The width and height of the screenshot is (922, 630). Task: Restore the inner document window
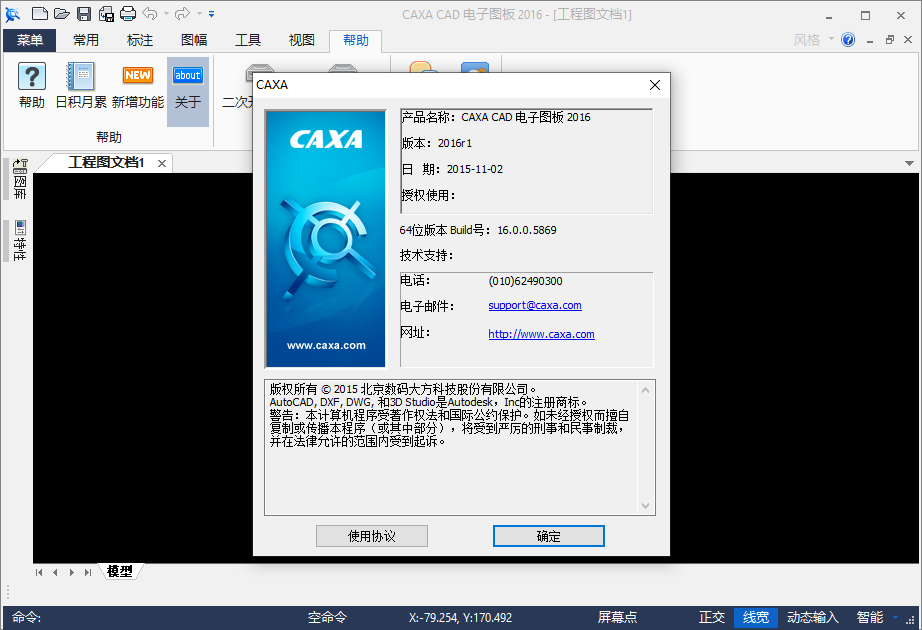pos(890,40)
